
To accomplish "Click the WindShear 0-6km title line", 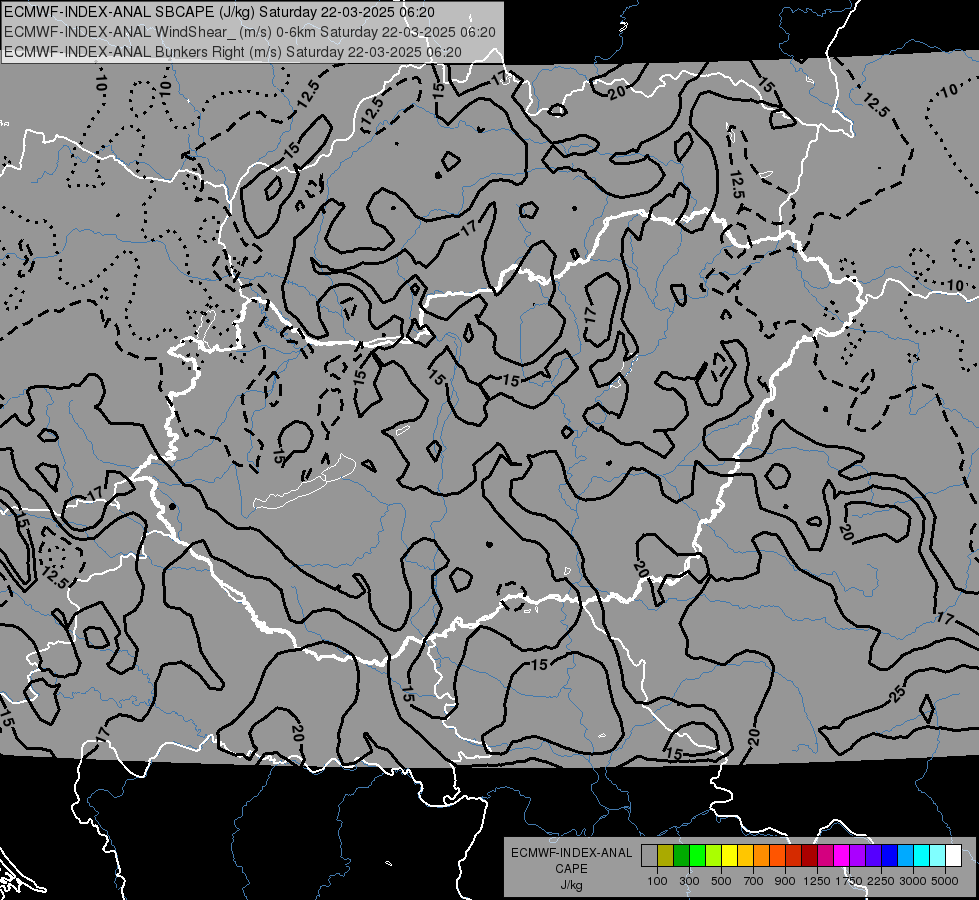I will [250, 32].
